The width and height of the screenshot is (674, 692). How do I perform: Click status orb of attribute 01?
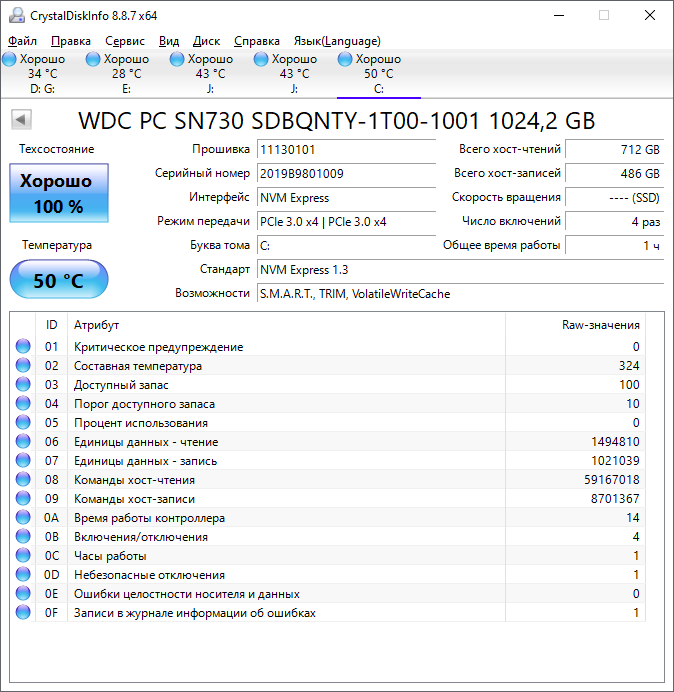23,346
